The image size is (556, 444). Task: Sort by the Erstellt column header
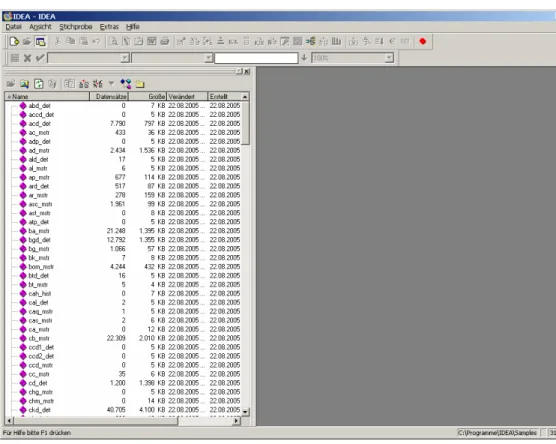click(x=224, y=96)
